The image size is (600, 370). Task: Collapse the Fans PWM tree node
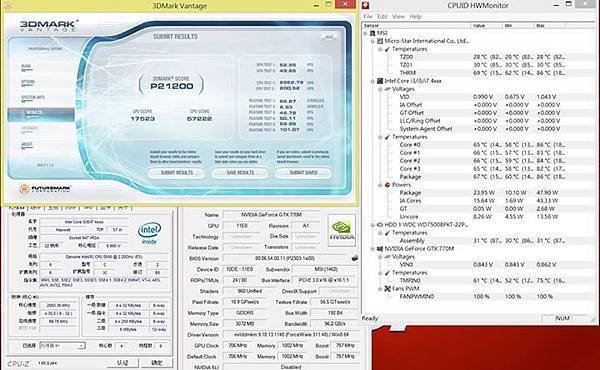click(x=380, y=289)
